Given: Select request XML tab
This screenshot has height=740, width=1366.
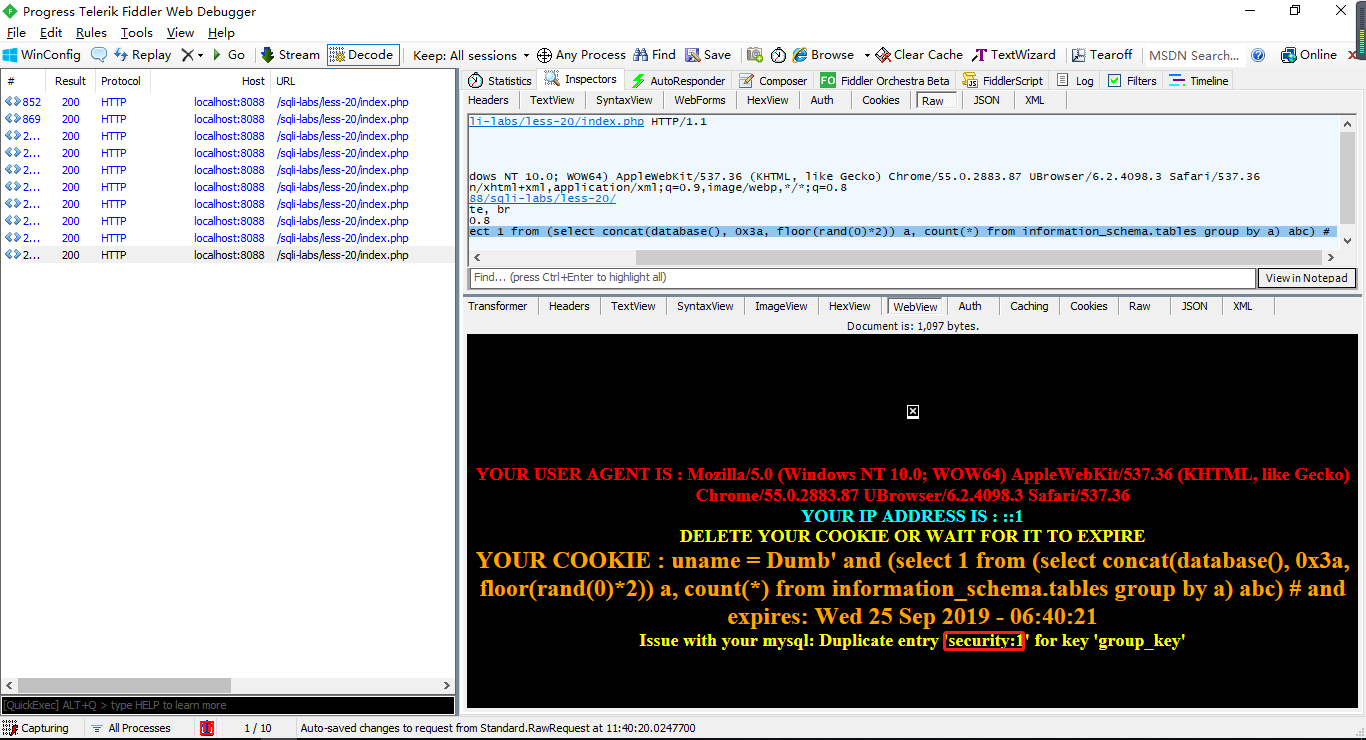Looking at the screenshot, I should [x=1035, y=100].
